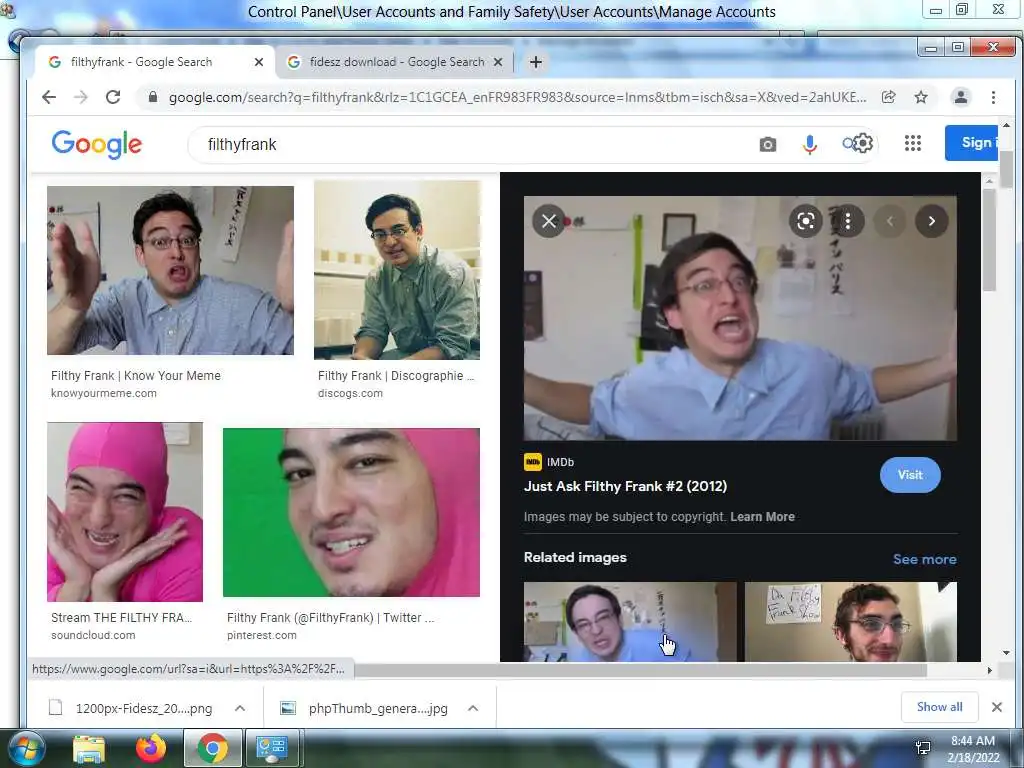Click the share page icon in address bar

pos(888,97)
